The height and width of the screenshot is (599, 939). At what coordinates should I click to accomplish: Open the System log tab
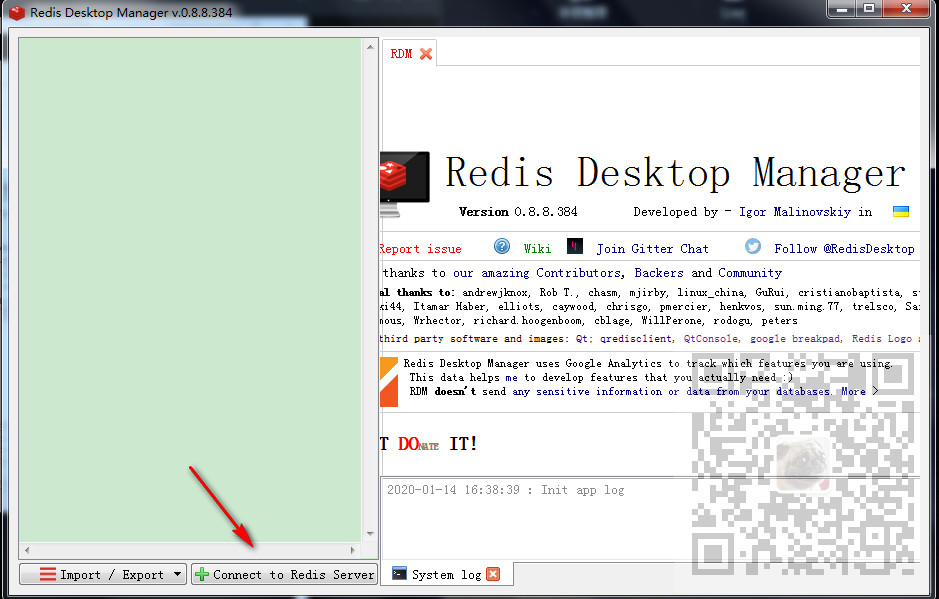(x=446, y=574)
